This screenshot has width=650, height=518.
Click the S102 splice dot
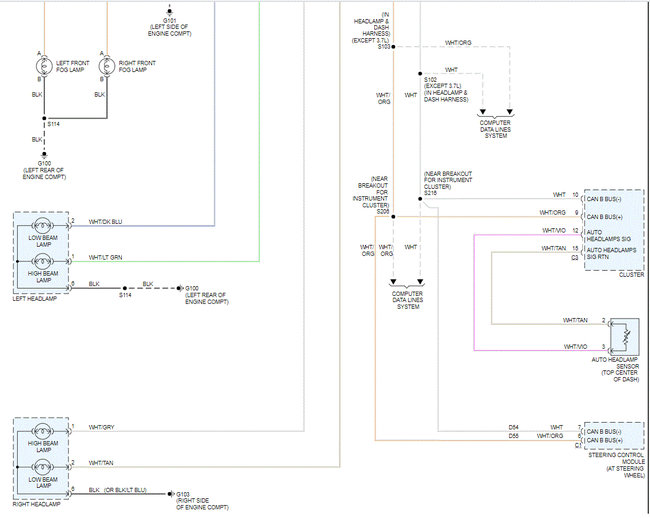coord(420,74)
